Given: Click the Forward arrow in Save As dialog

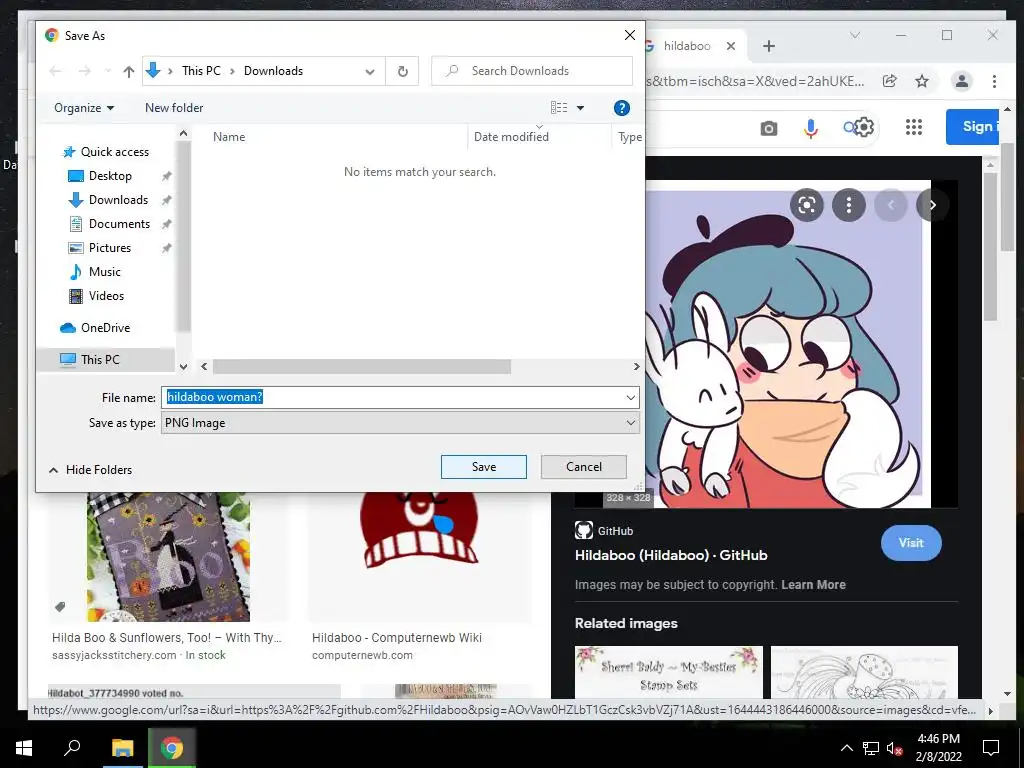Looking at the screenshot, I should (x=84, y=71).
